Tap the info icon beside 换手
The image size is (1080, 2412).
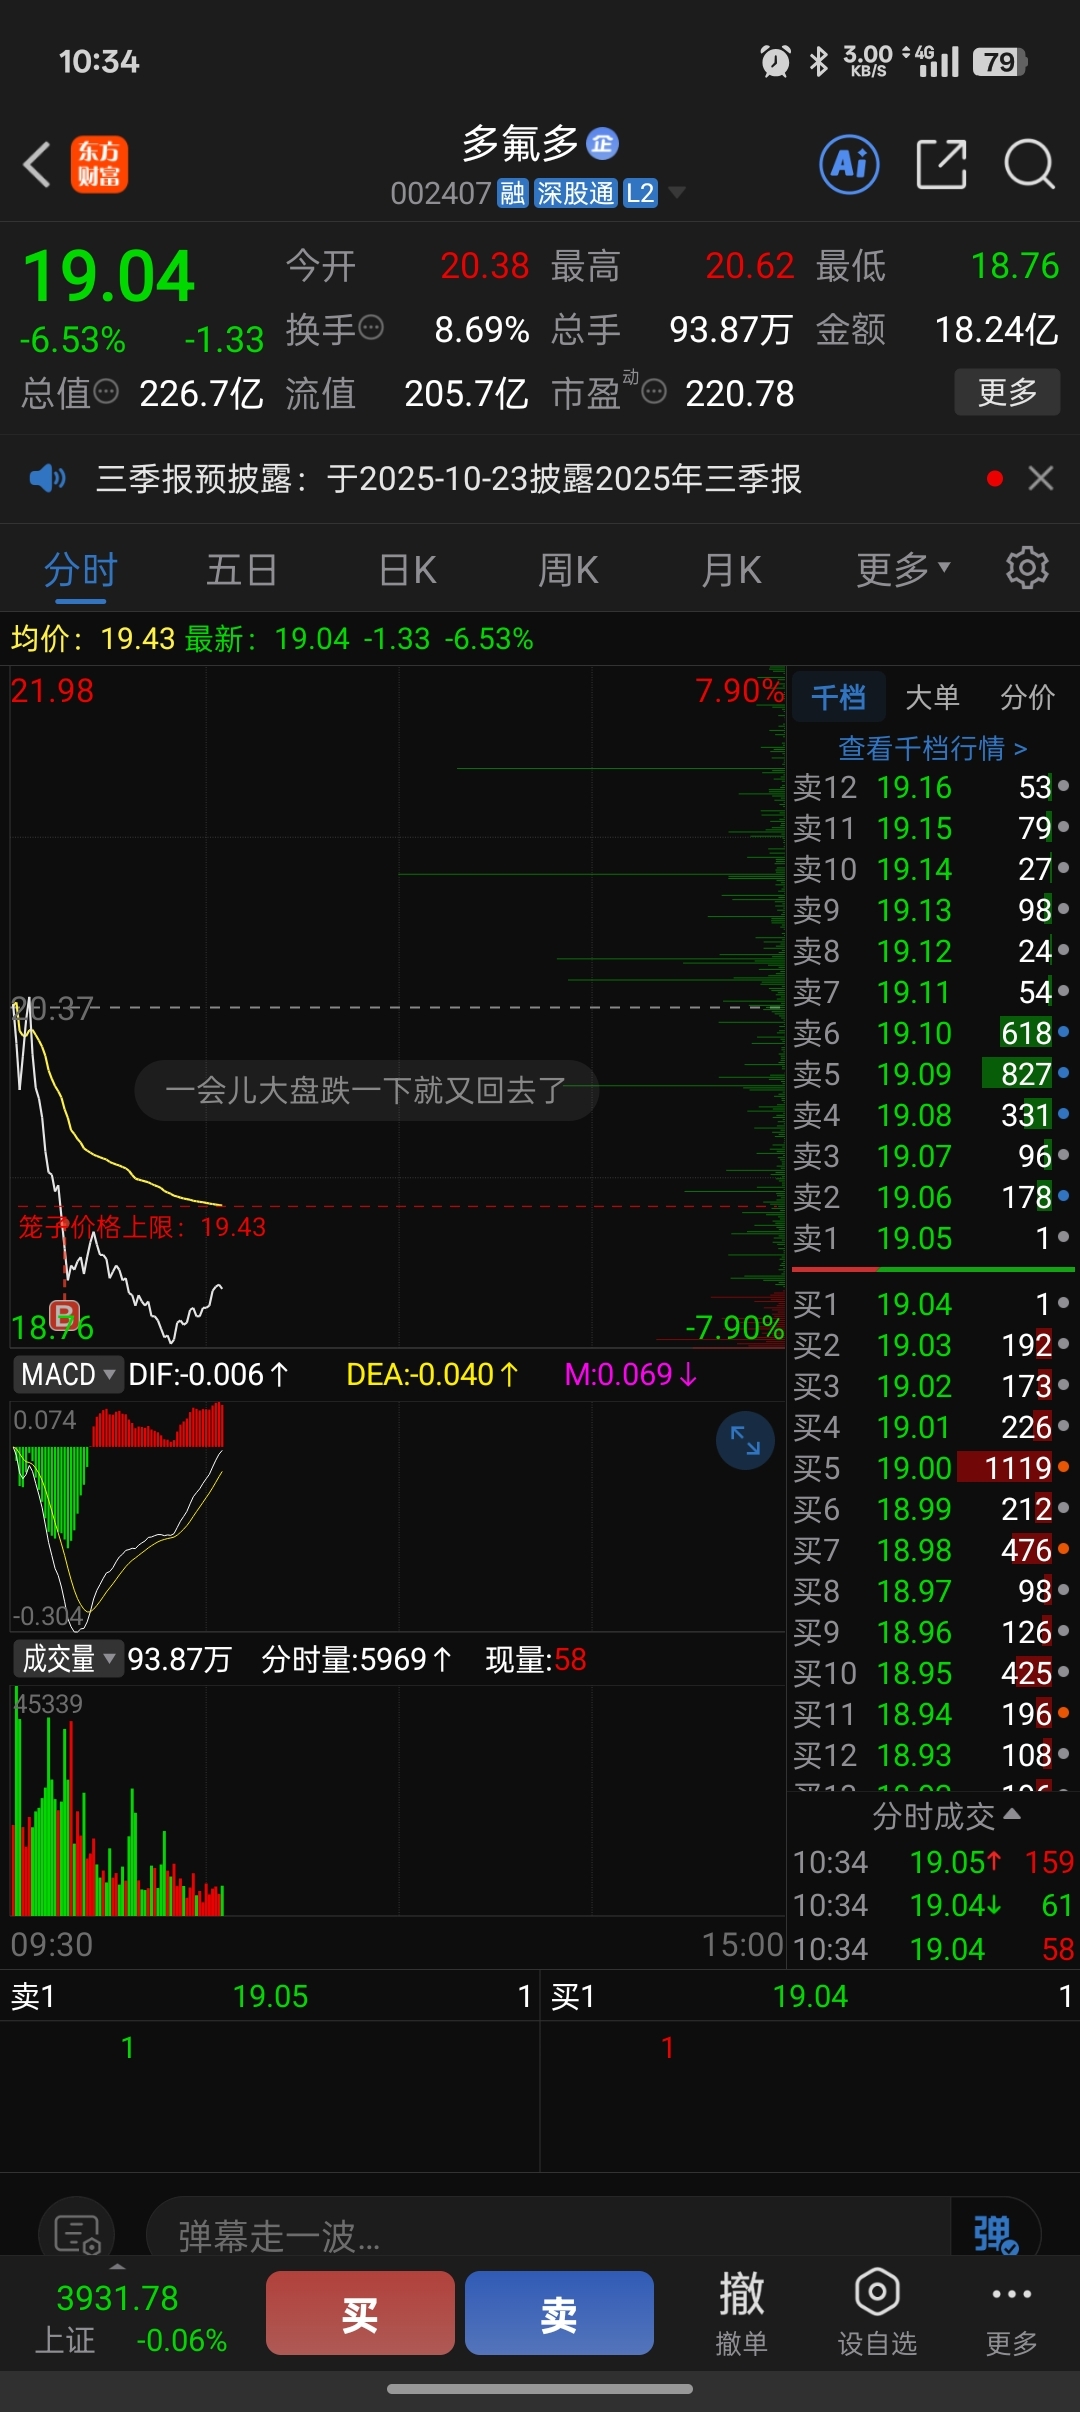click(x=370, y=327)
